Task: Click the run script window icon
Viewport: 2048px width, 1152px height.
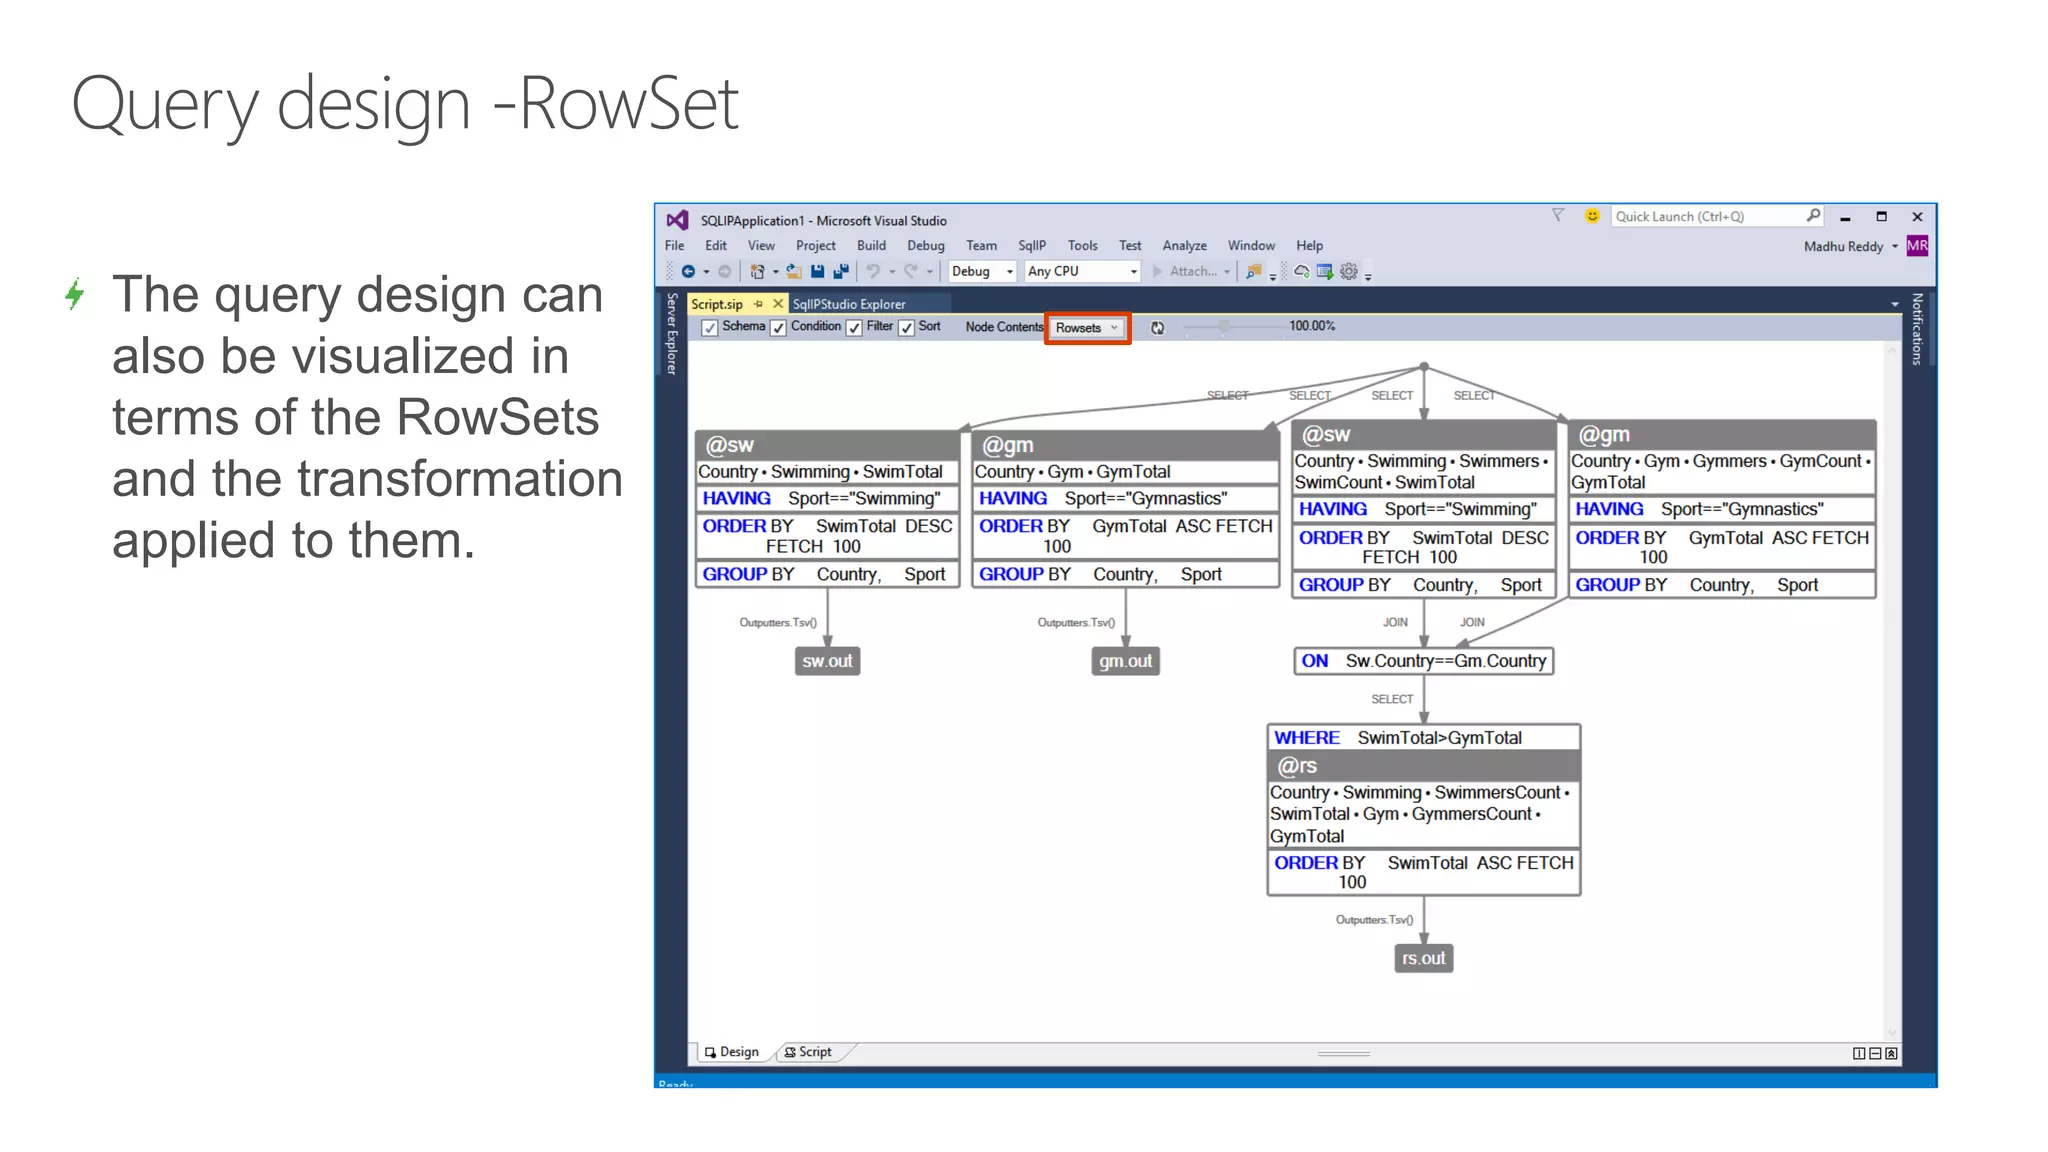Action: pyautogui.click(x=1325, y=271)
